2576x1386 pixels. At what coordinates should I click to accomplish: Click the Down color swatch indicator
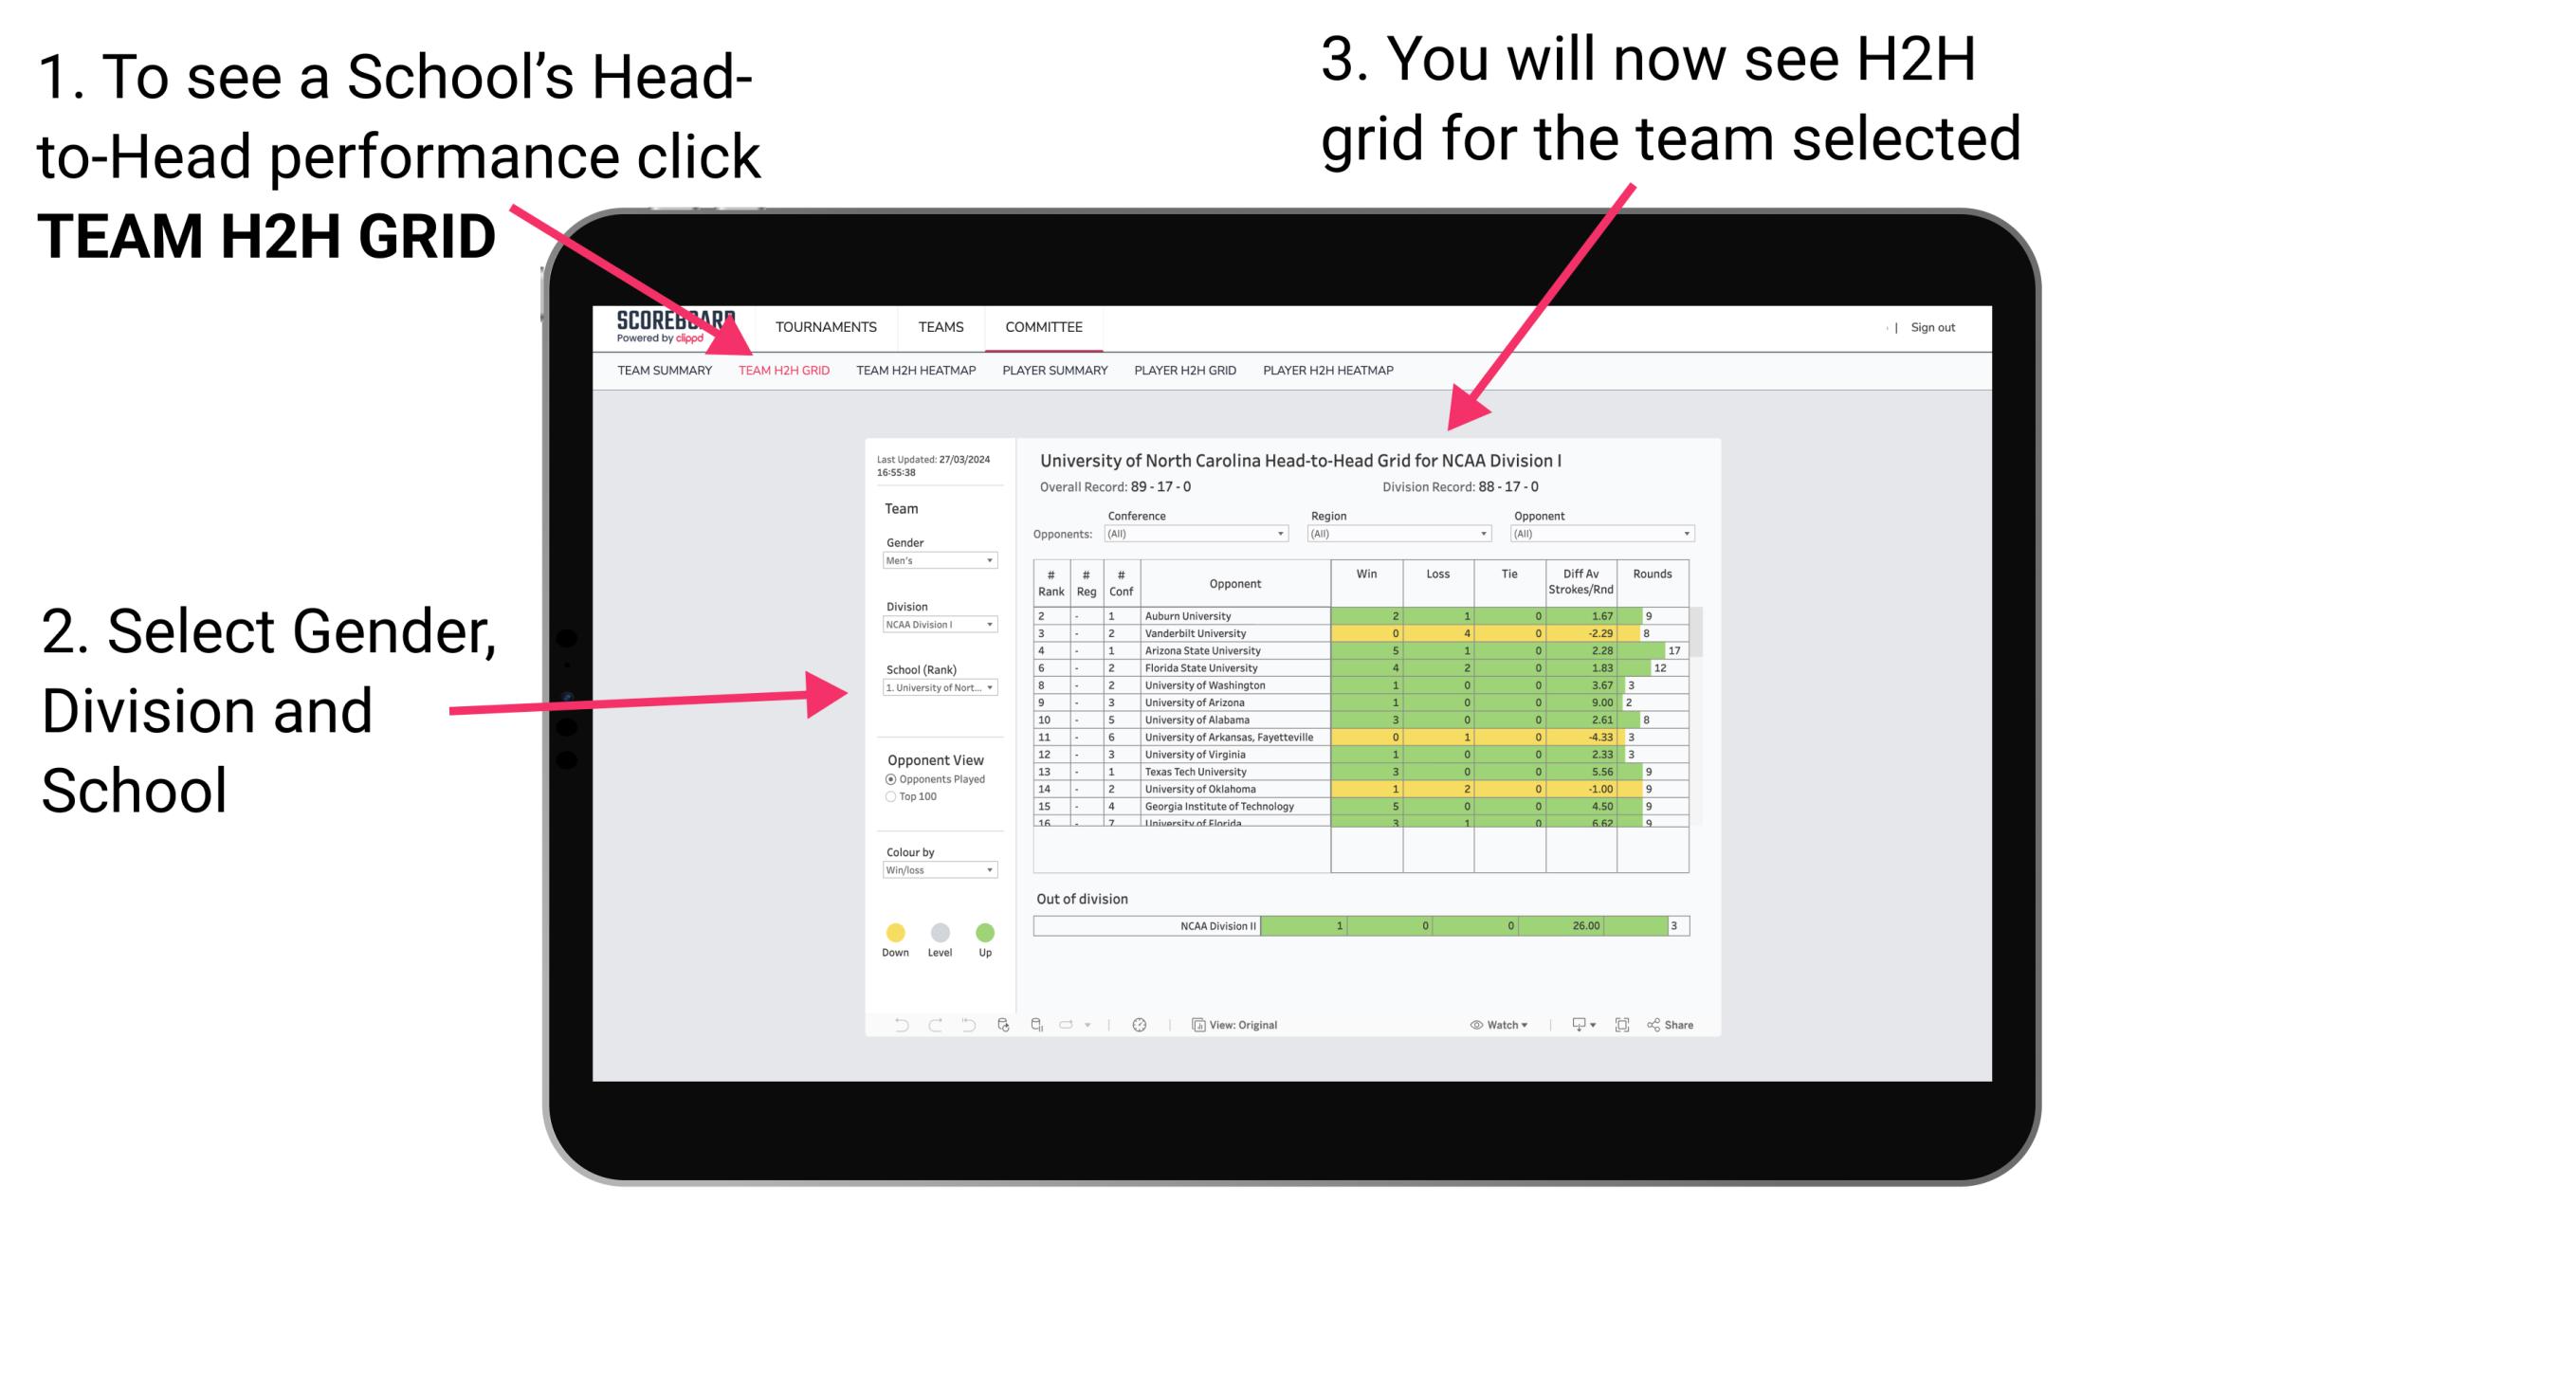coord(894,932)
